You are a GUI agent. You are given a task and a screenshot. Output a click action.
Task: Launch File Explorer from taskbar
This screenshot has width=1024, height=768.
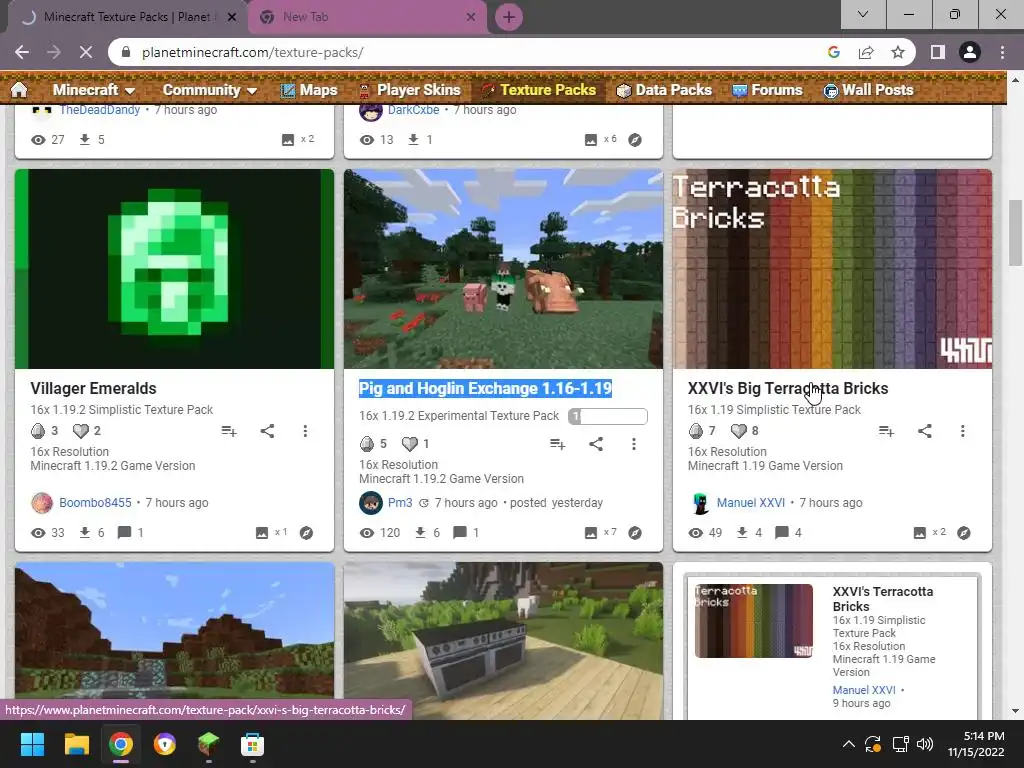pyautogui.click(x=76, y=744)
